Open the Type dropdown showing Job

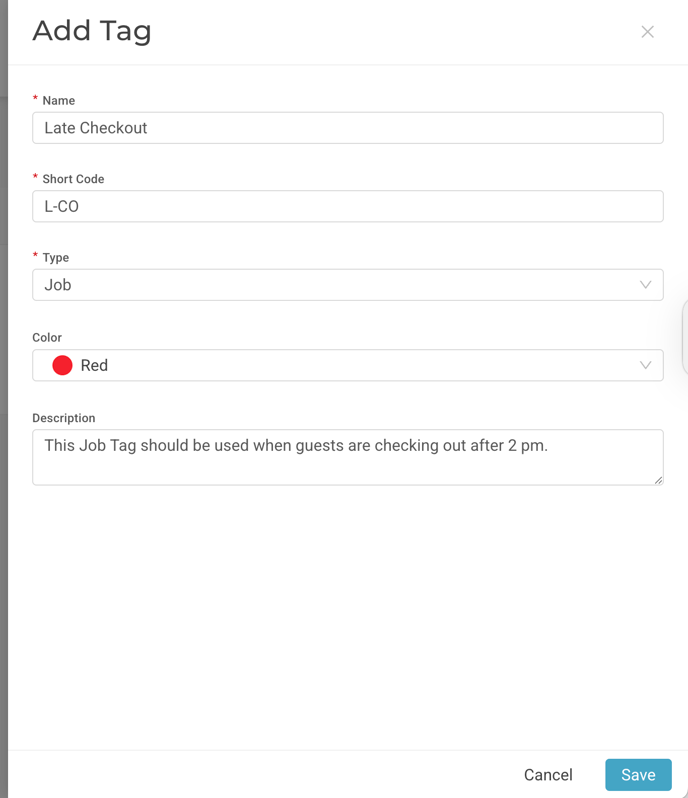[x=348, y=284]
